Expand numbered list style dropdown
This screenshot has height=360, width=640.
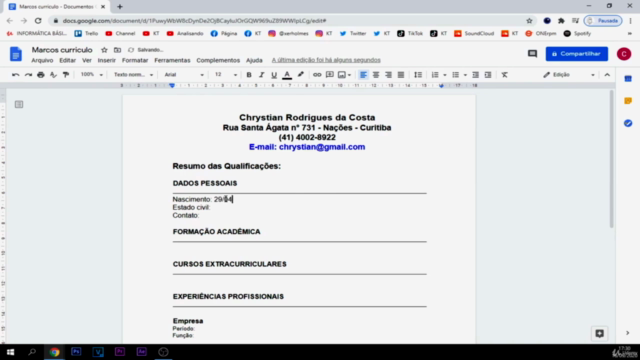[x=445, y=75]
